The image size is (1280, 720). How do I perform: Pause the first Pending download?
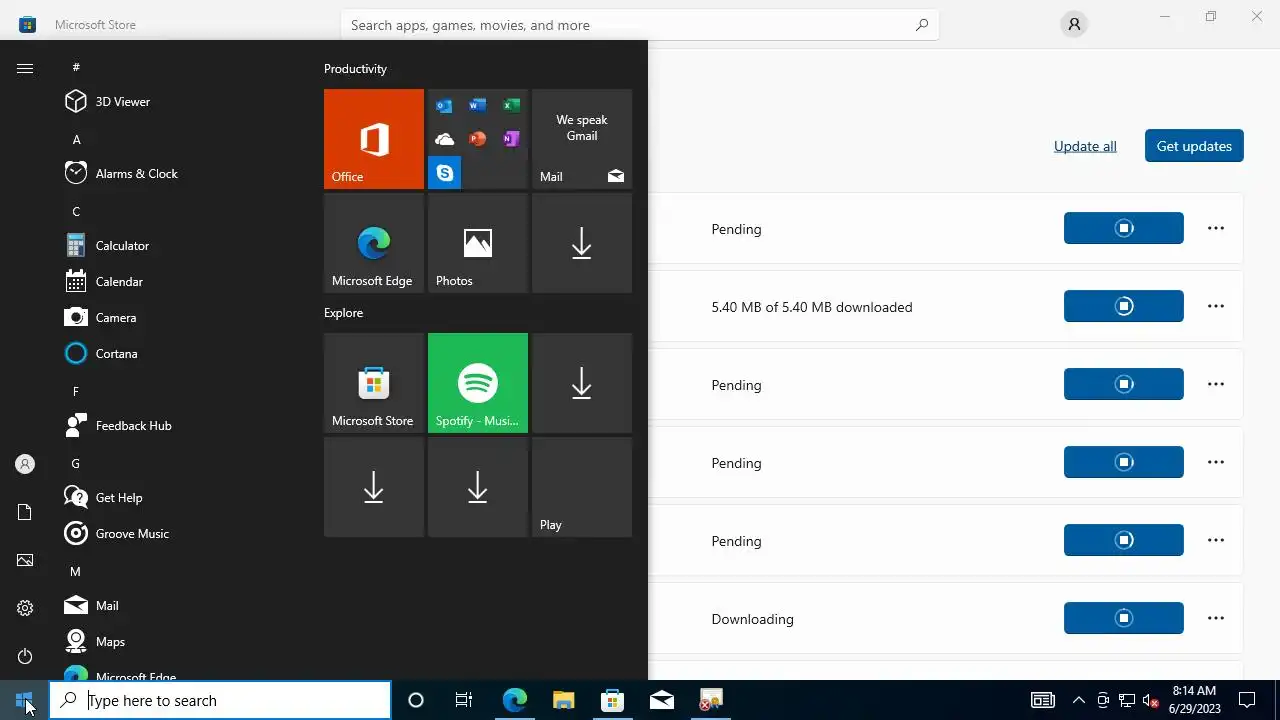1124,228
